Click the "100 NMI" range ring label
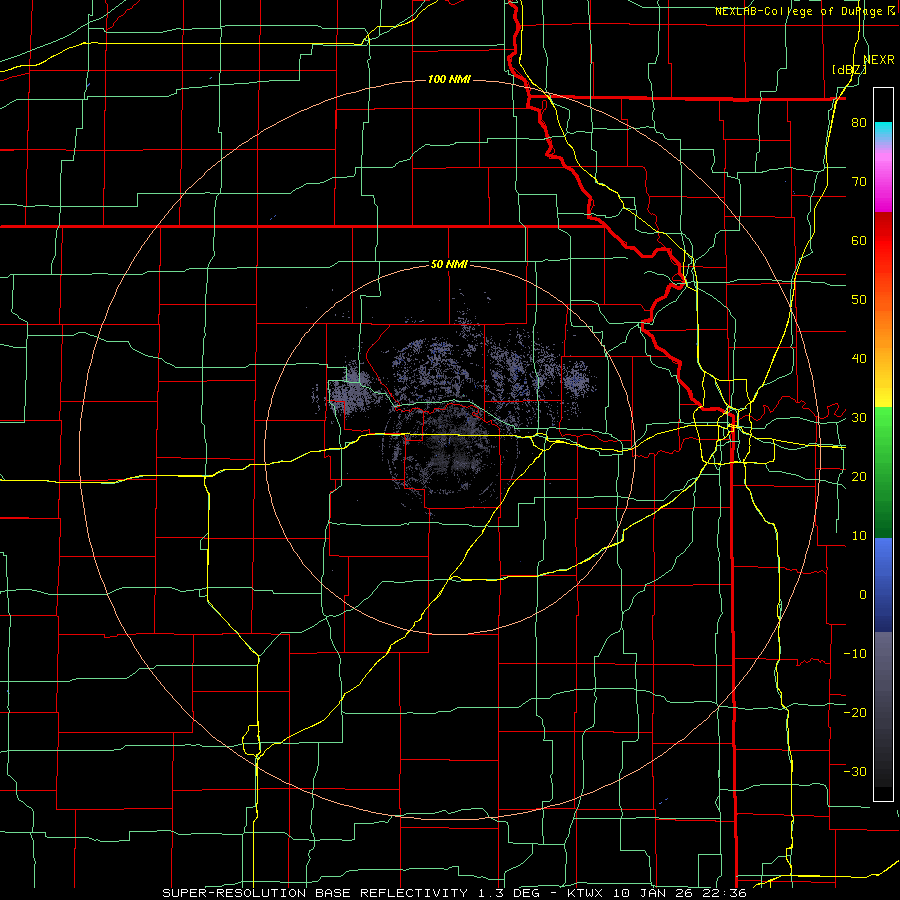Image resolution: width=900 pixels, height=900 pixels. [449, 79]
